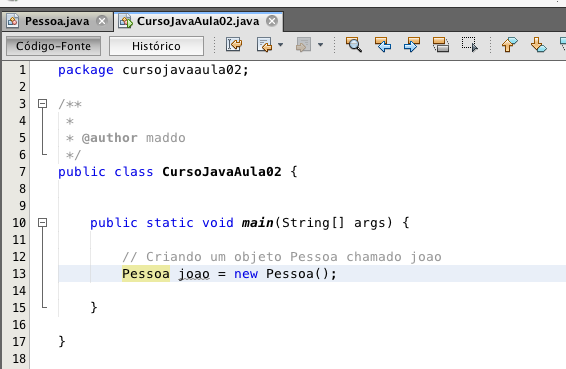Screen dimensions: 566x369
Task: Click the '*/' comment end on line 6
Action: [74, 155]
